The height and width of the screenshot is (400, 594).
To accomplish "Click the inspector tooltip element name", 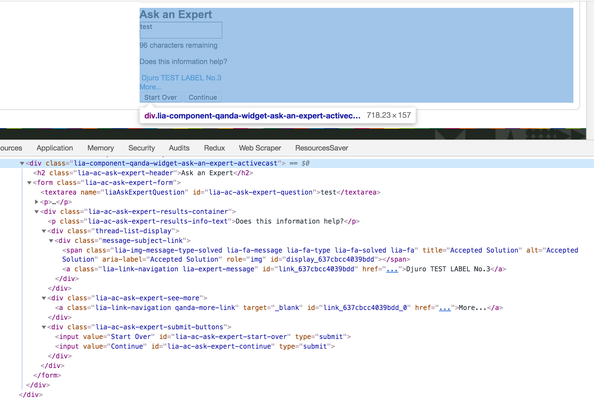I will point(252,116).
